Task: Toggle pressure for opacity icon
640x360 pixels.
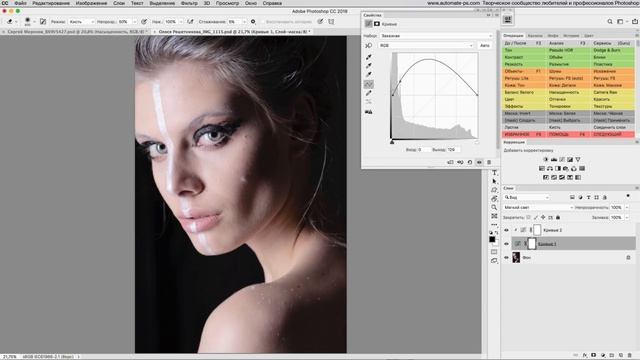Action: 144,22
